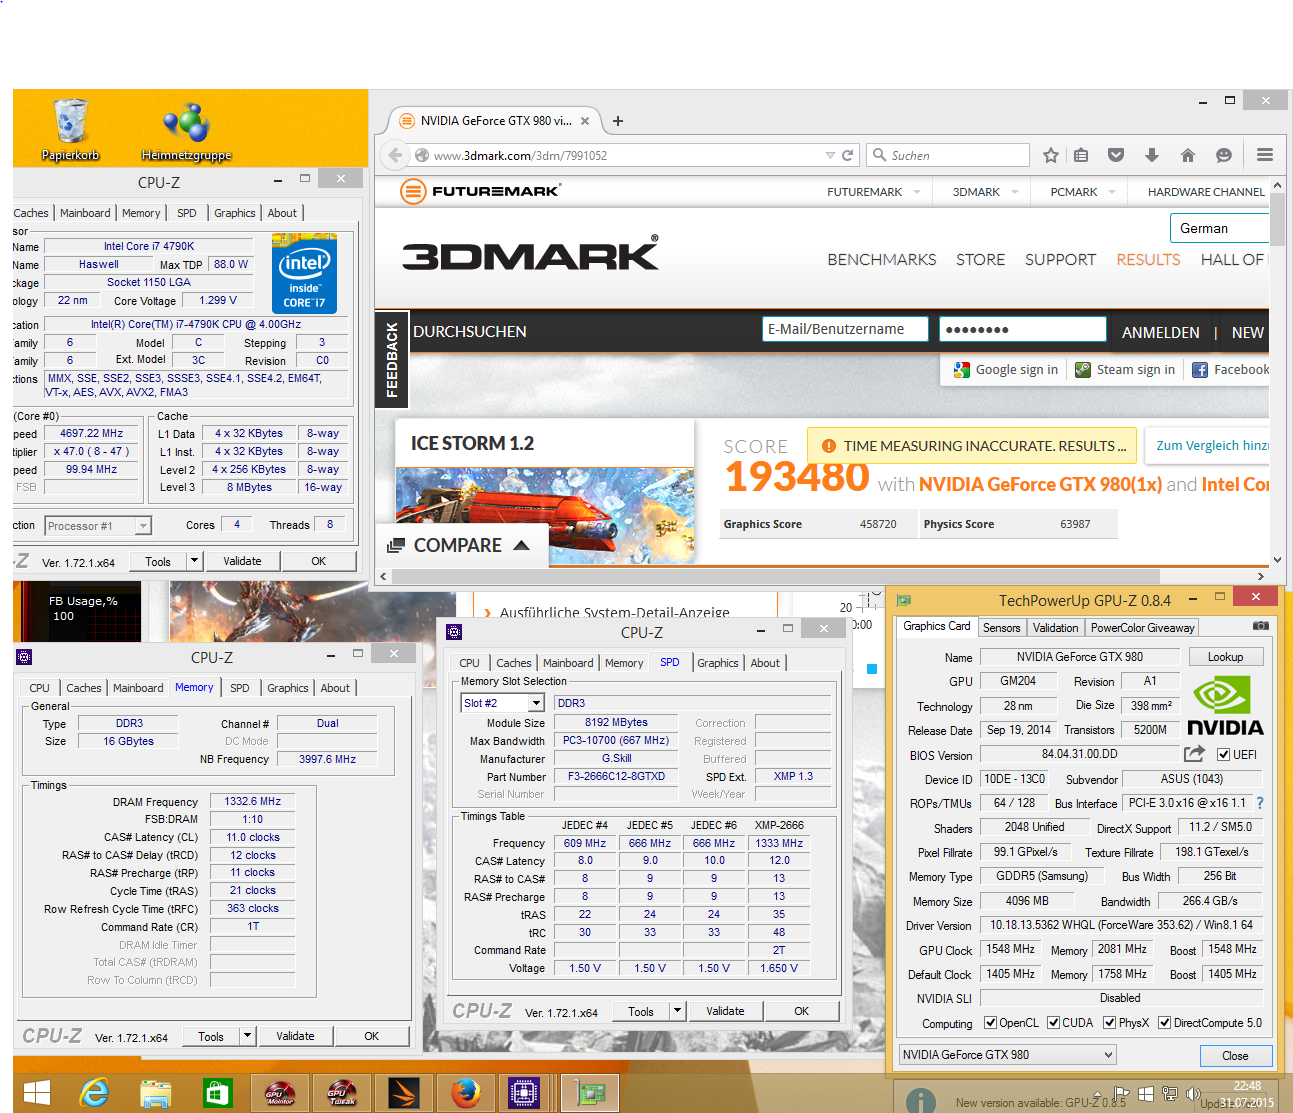Click Google sign in link
The width and height of the screenshot is (1293, 1113).
point(1005,370)
